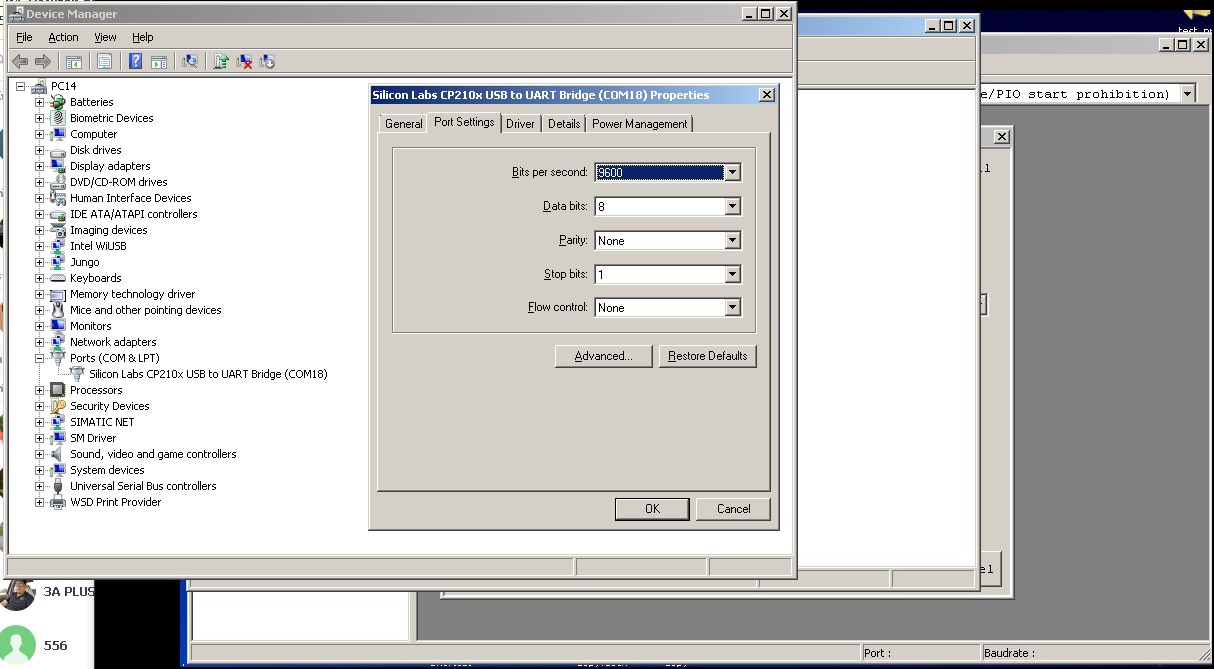Expand the Universal Serial Bus controllers node
1214x669 pixels.
click(x=40, y=486)
